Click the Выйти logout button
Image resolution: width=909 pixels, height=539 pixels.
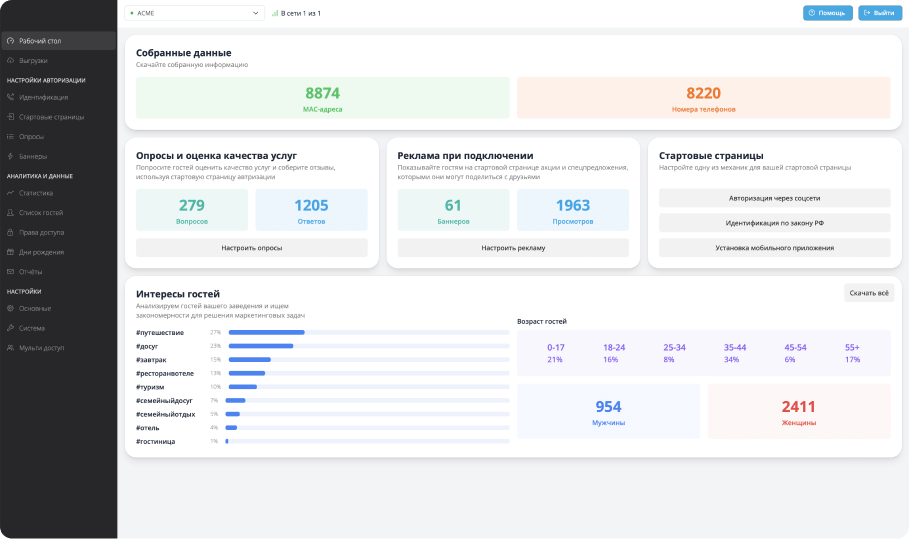(879, 13)
